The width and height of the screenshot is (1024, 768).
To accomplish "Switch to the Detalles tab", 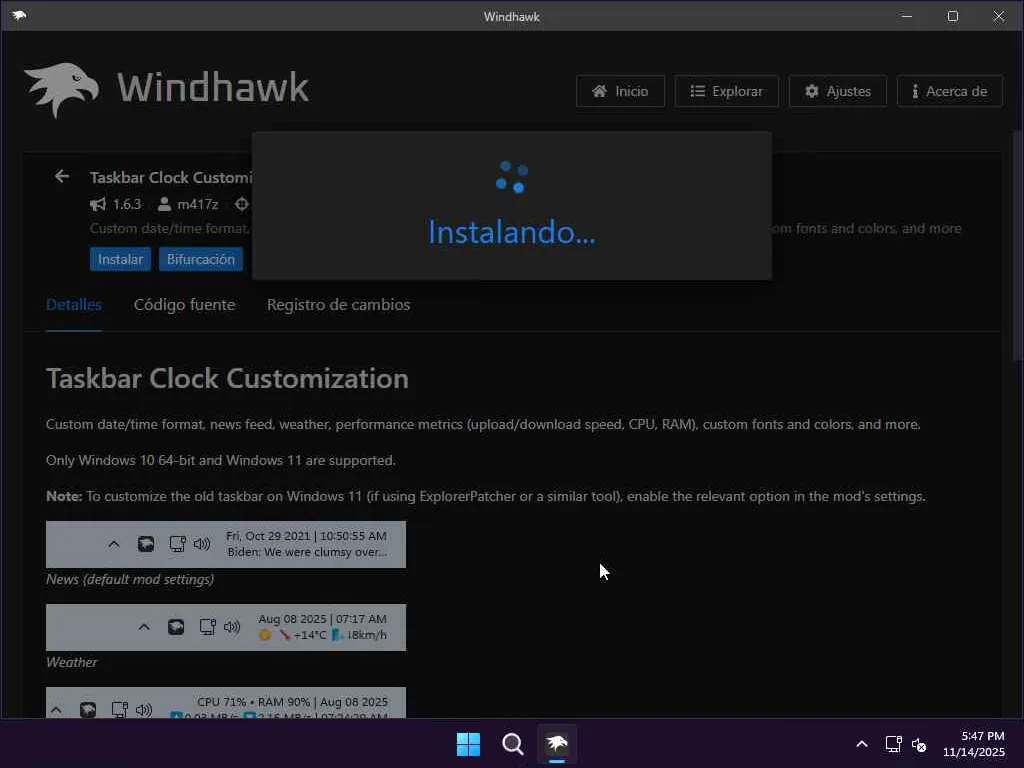I will [74, 305].
